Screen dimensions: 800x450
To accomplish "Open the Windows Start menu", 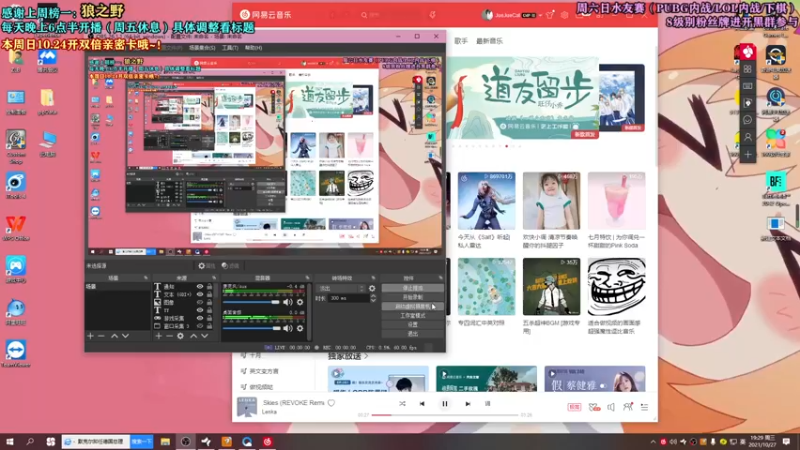I will (10, 441).
